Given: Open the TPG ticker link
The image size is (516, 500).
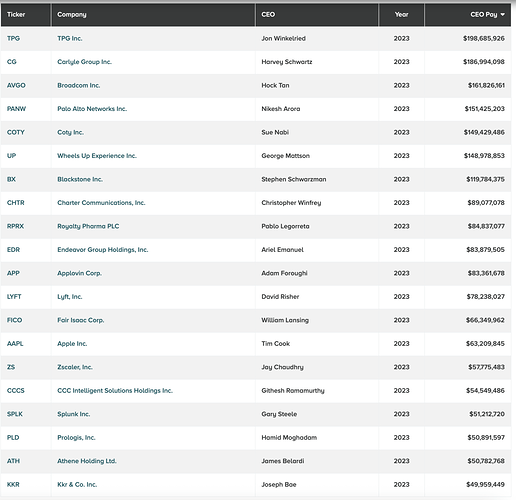Looking at the screenshot, I should click(x=13, y=38).
